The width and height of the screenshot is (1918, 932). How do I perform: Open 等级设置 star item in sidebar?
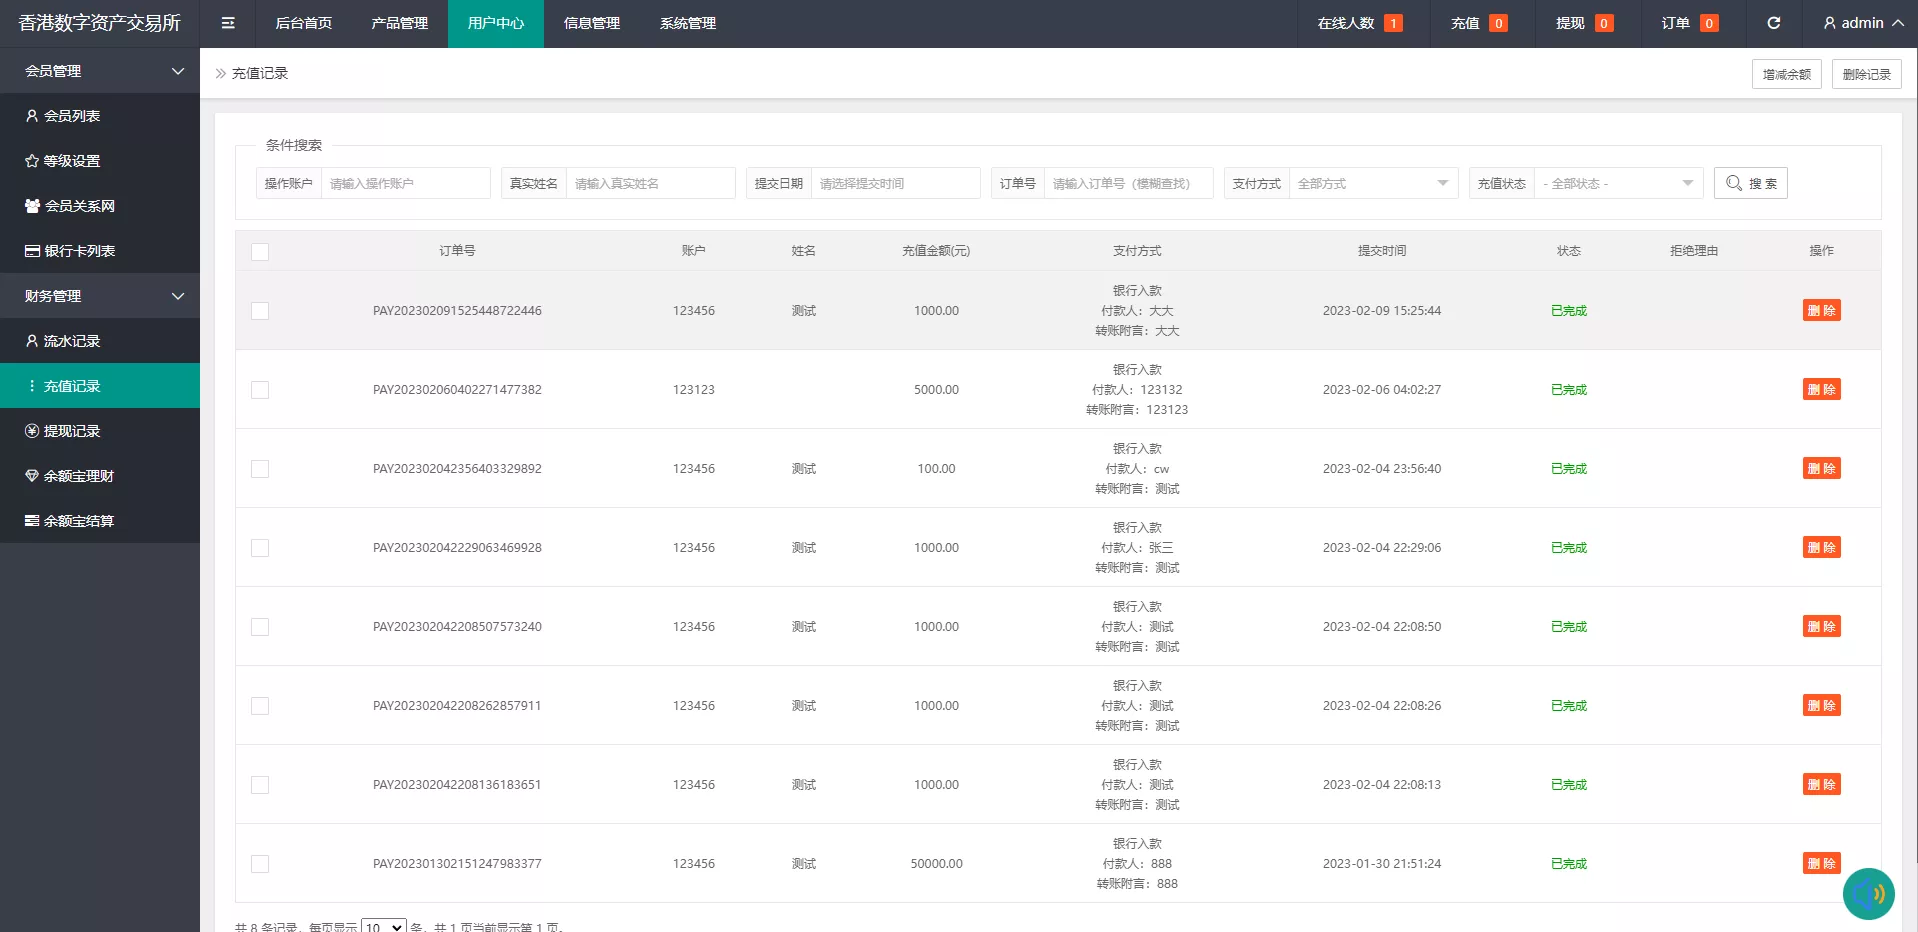coord(72,161)
